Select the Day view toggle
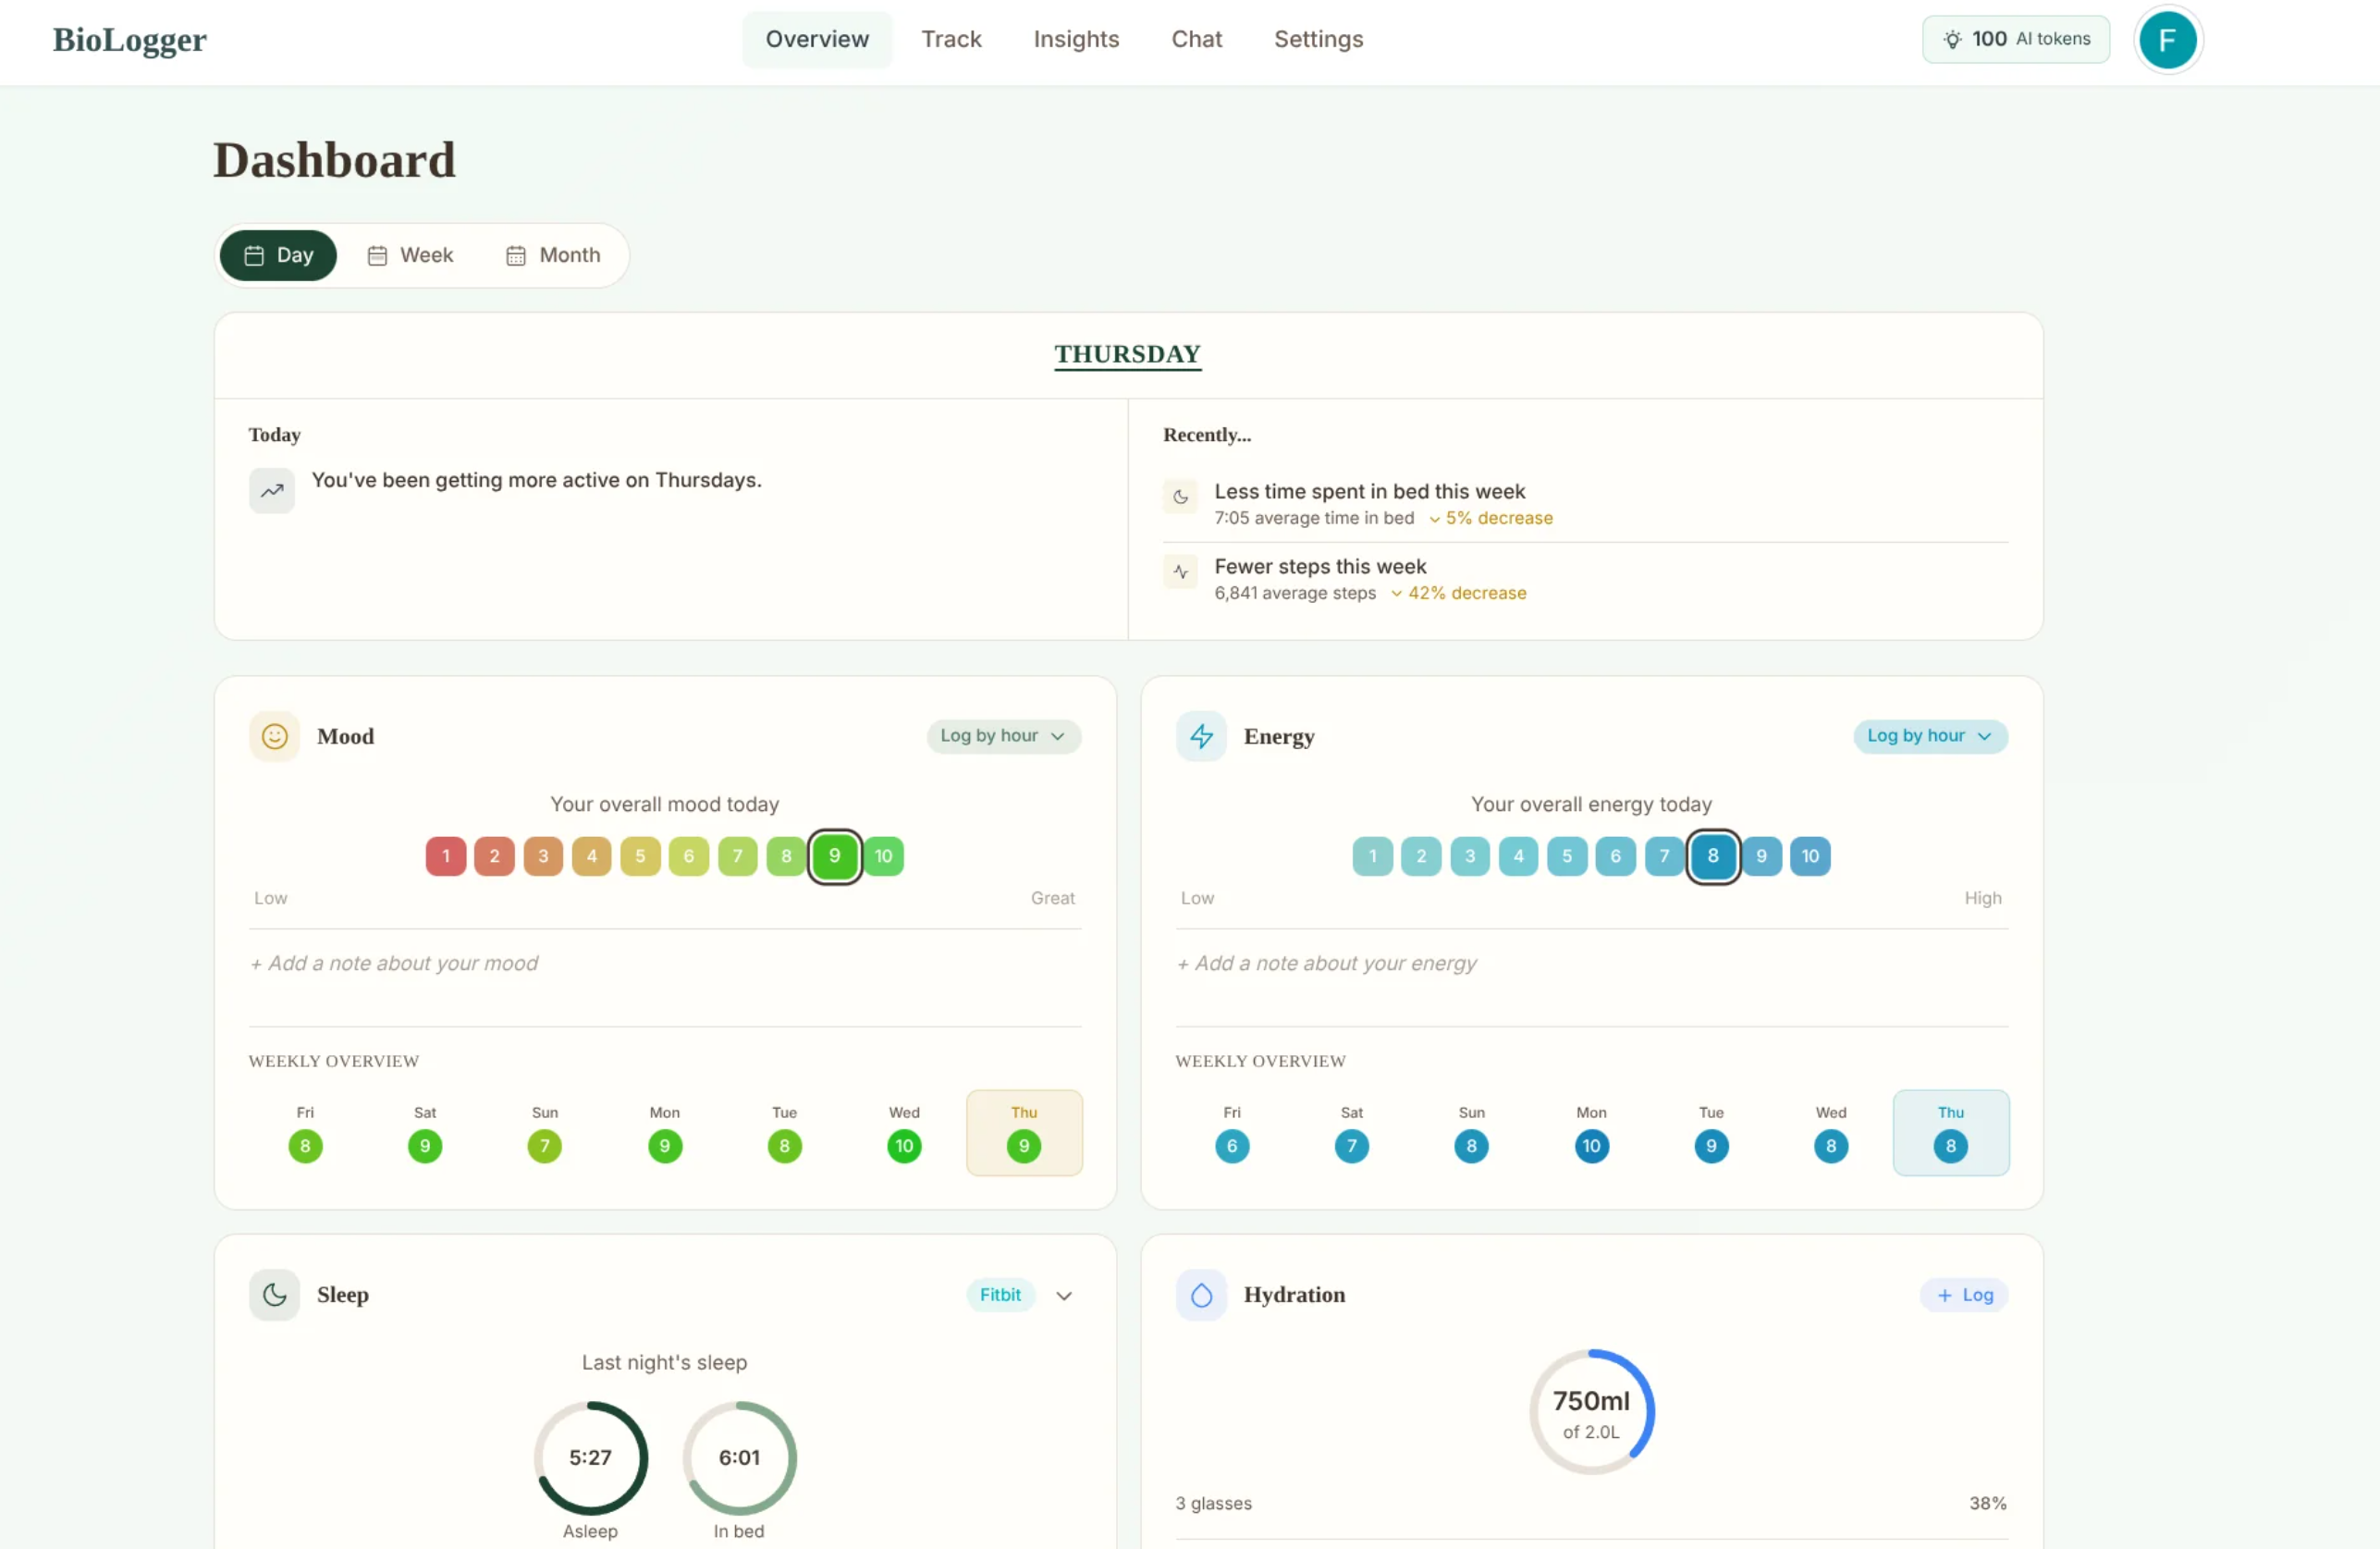 pyautogui.click(x=278, y=255)
